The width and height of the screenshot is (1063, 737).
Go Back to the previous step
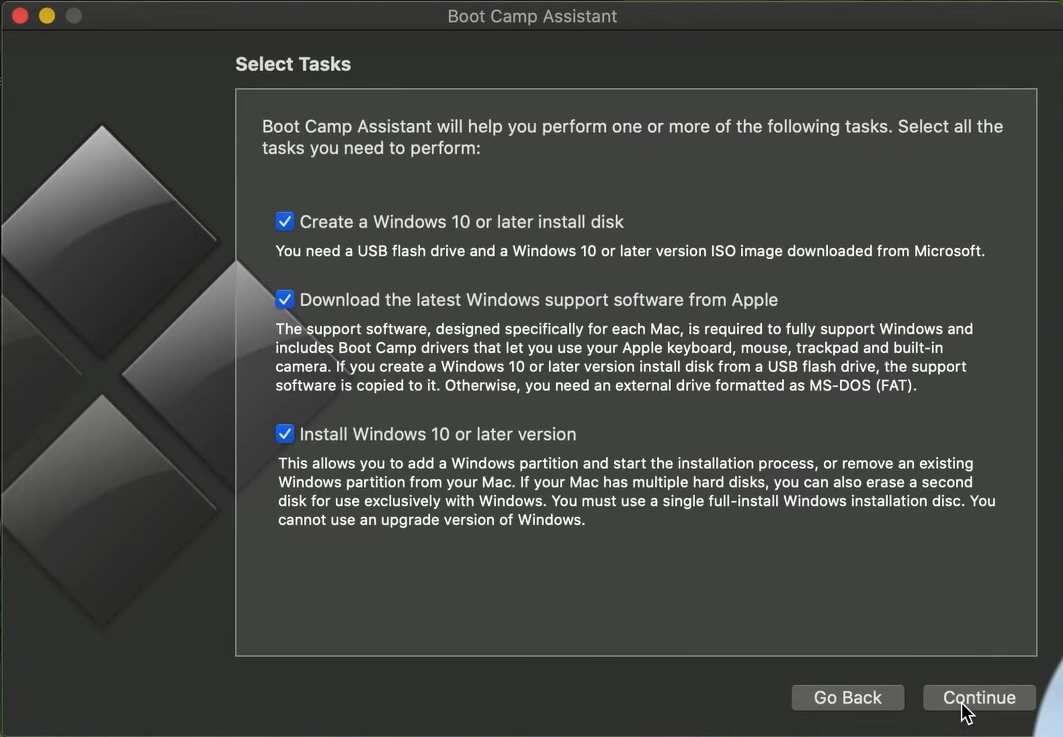(x=847, y=698)
